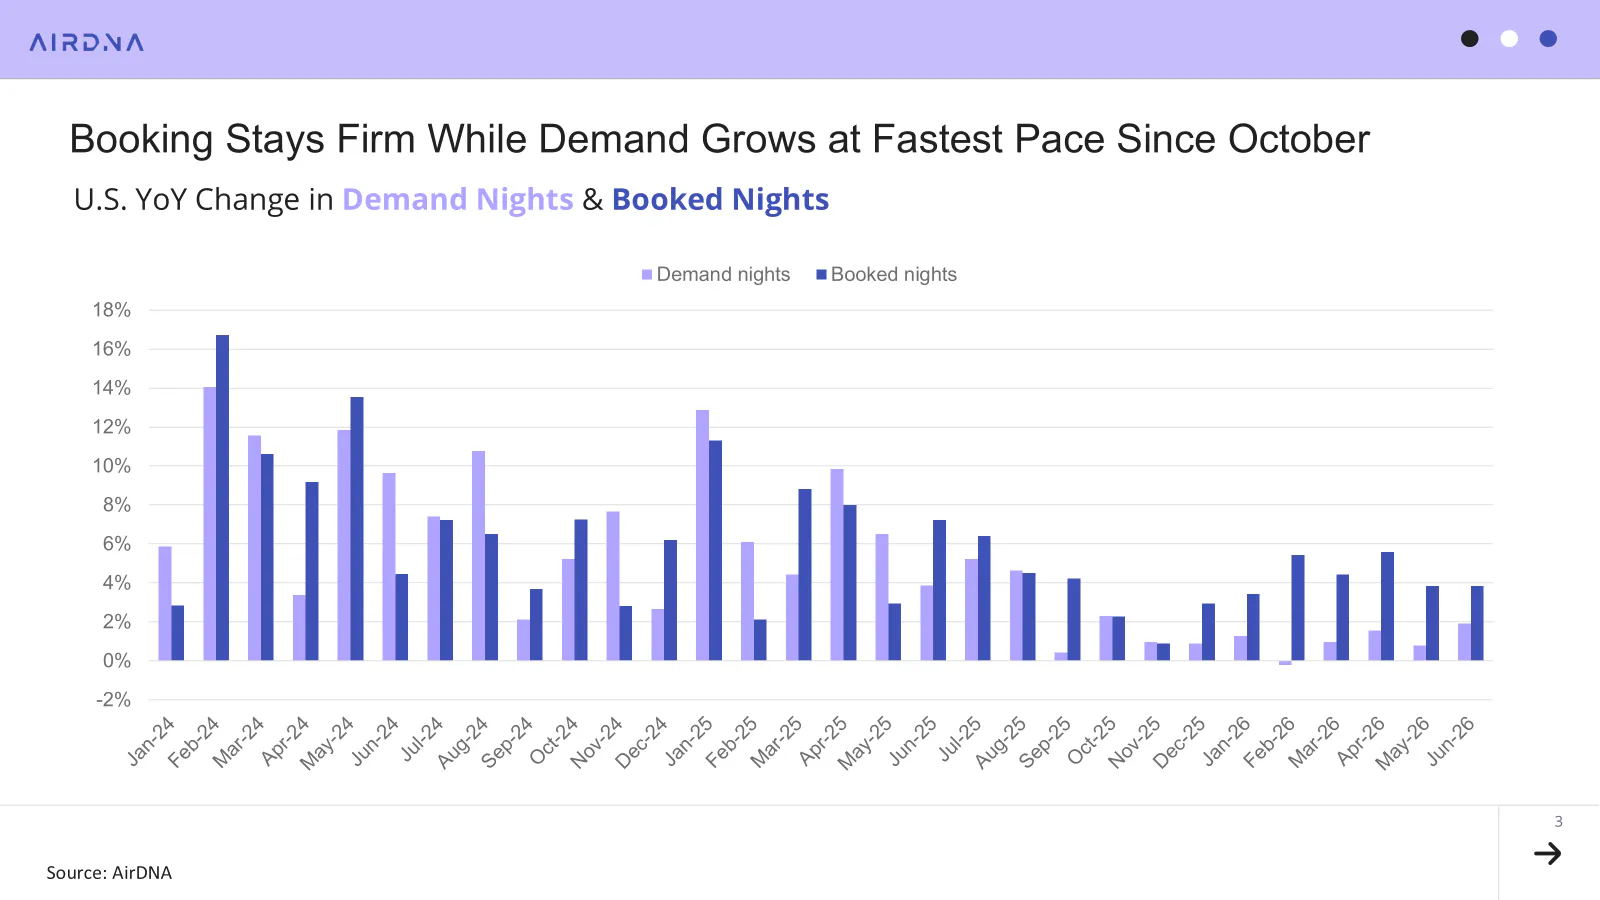Click the Jan-24 x-axis label
The width and height of the screenshot is (1600, 900).
point(151,741)
